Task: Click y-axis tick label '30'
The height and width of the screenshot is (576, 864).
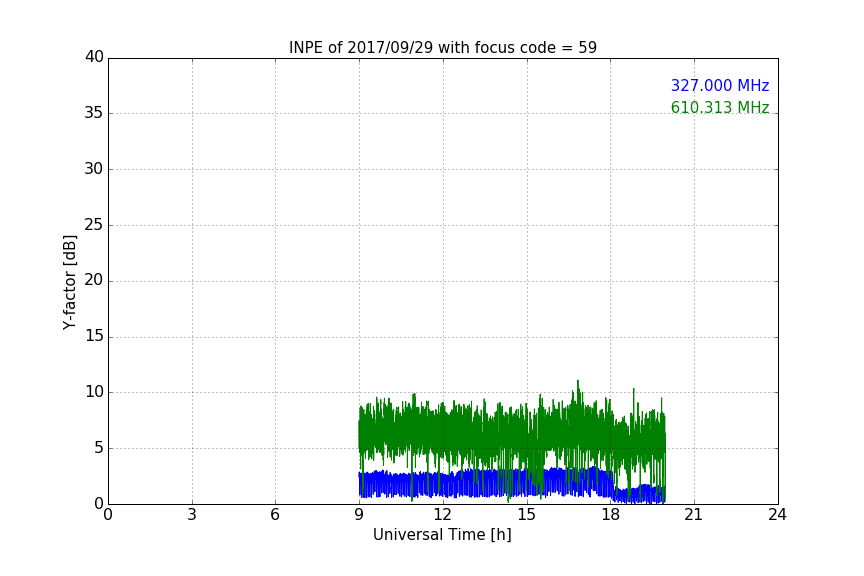Action: pyautogui.click(x=94, y=169)
